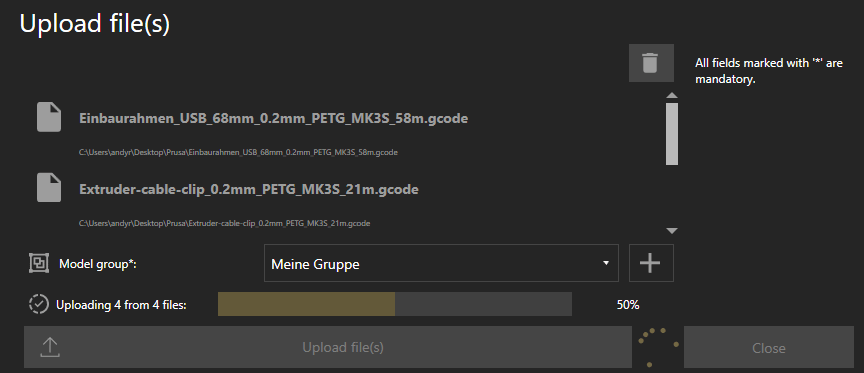This screenshot has height=373, width=864.
Task: Click the Model group icon
Action: coord(37,264)
